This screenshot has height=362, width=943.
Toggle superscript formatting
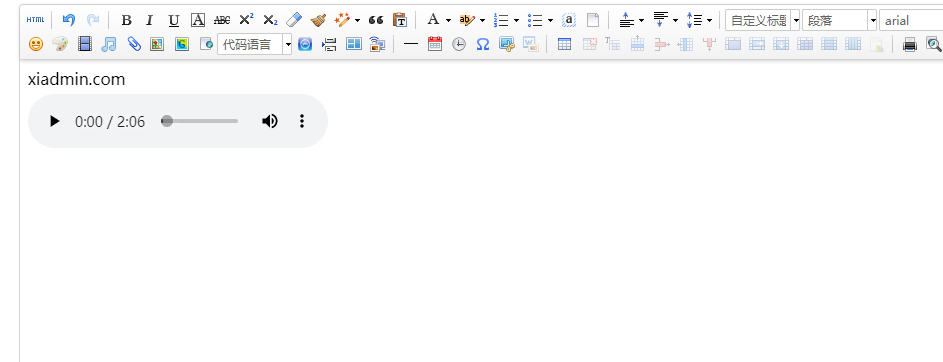(246, 20)
